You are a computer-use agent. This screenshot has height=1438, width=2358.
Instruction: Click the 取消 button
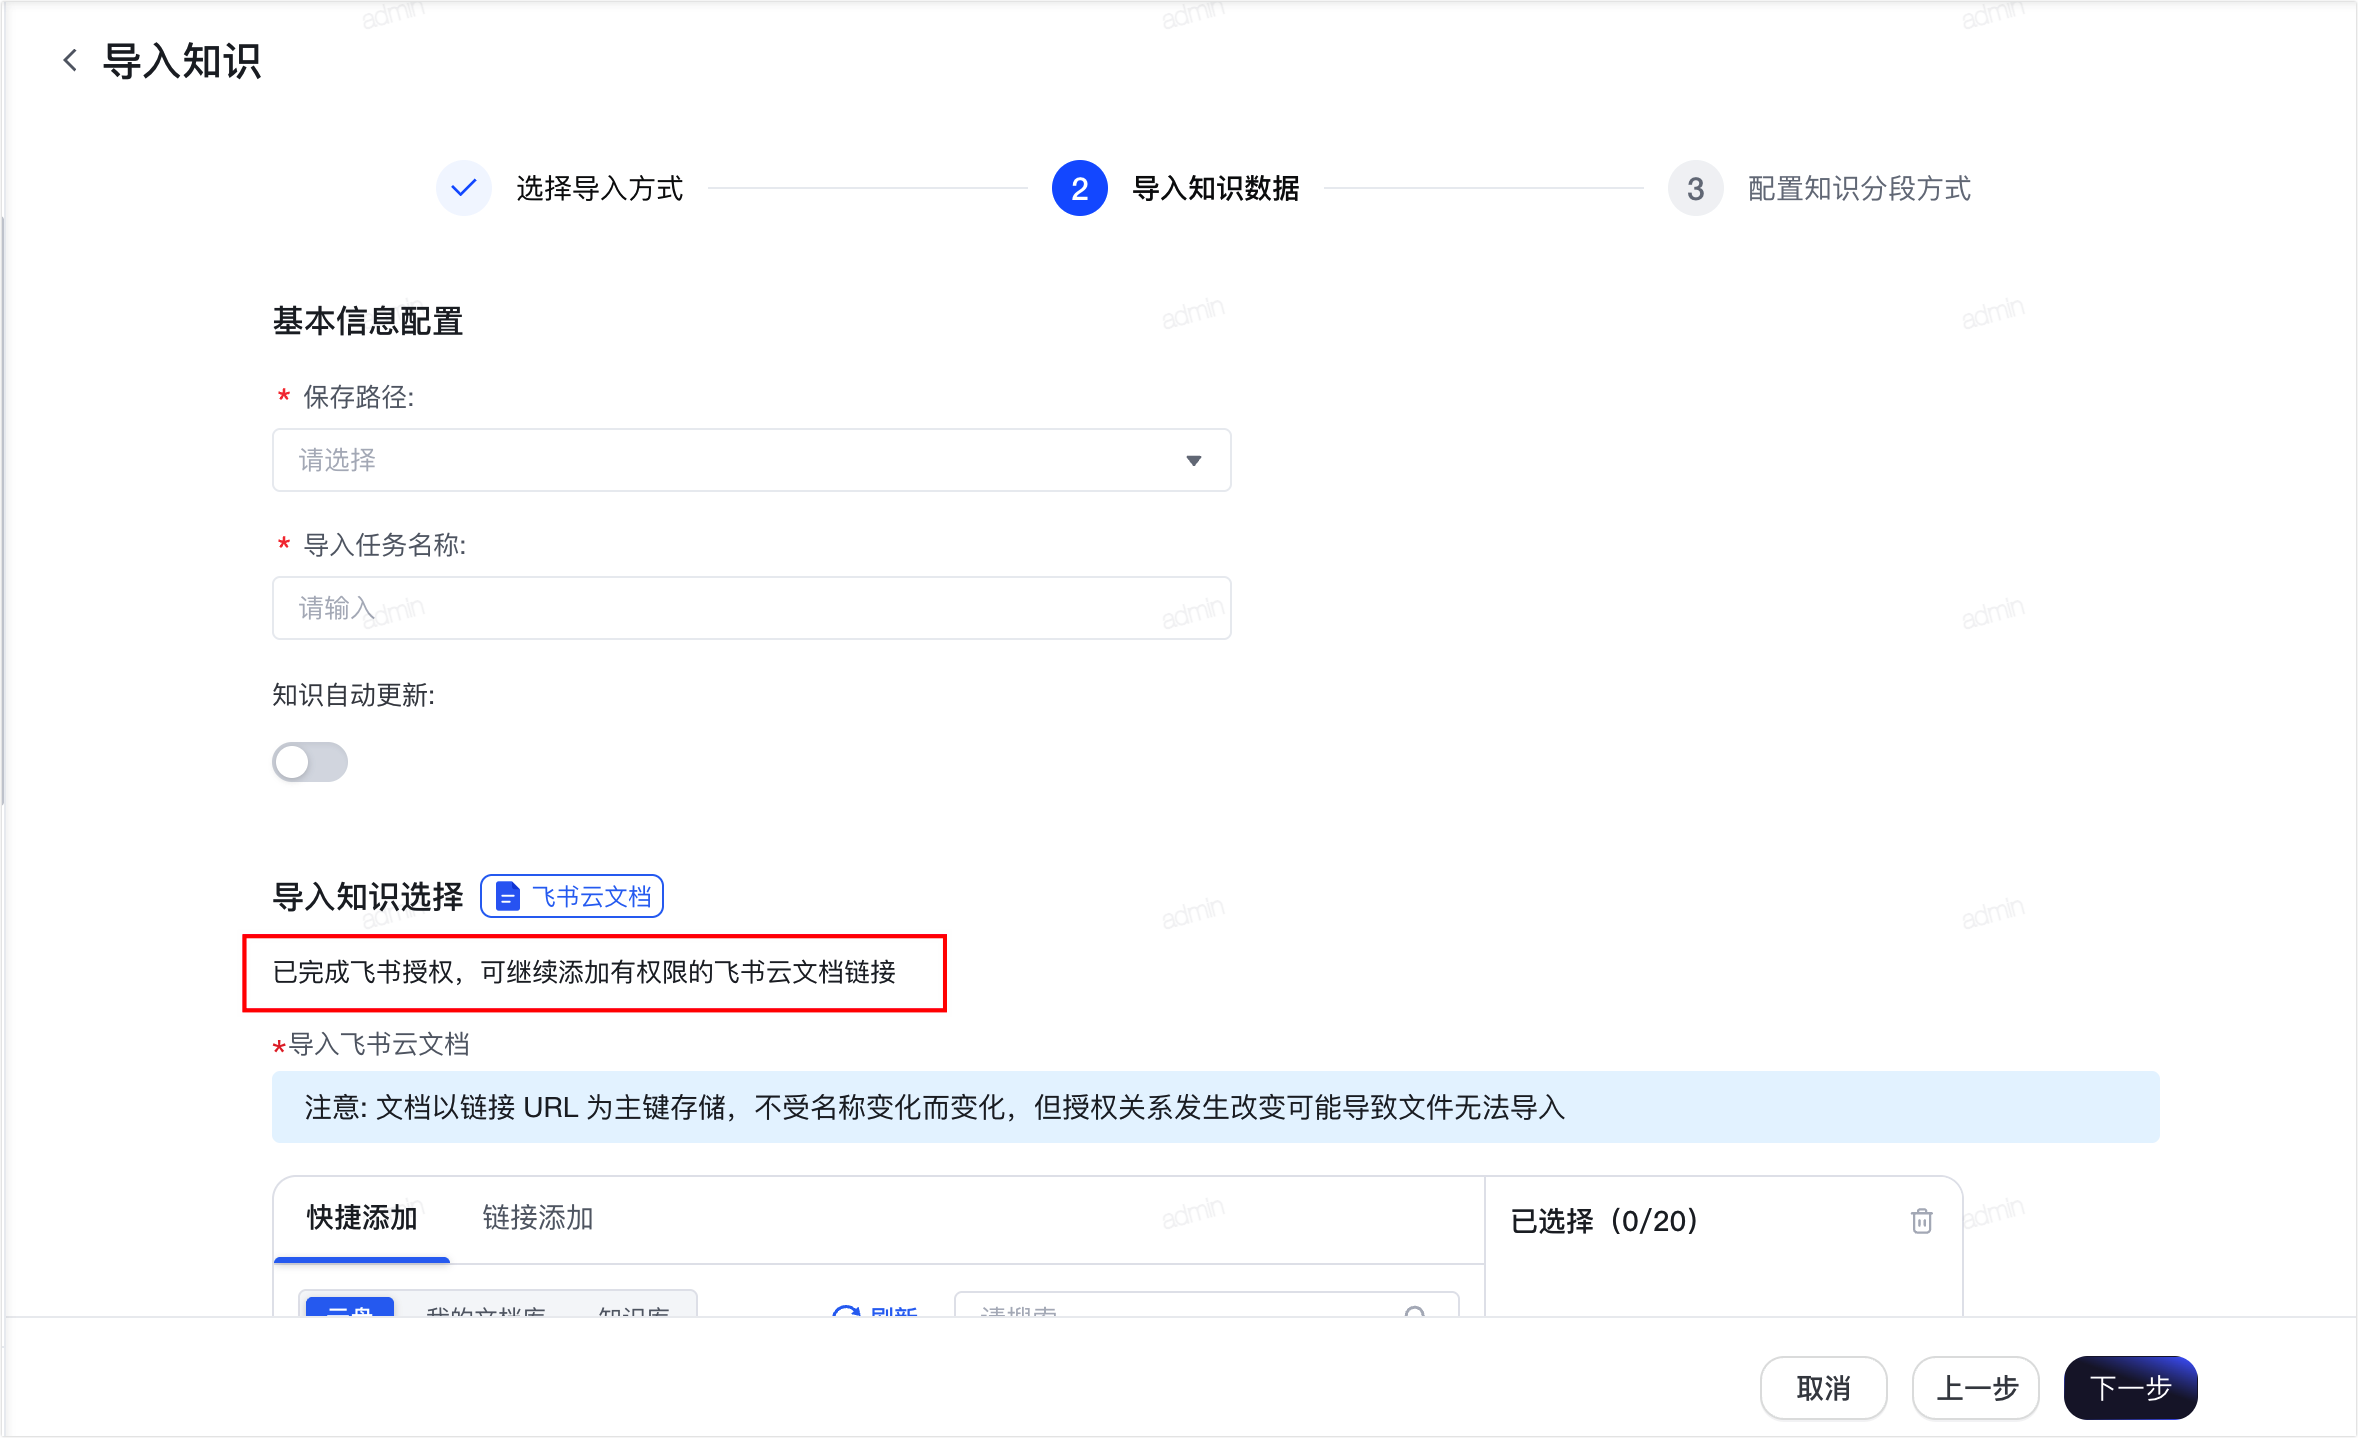click(x=1823, y=1388)
